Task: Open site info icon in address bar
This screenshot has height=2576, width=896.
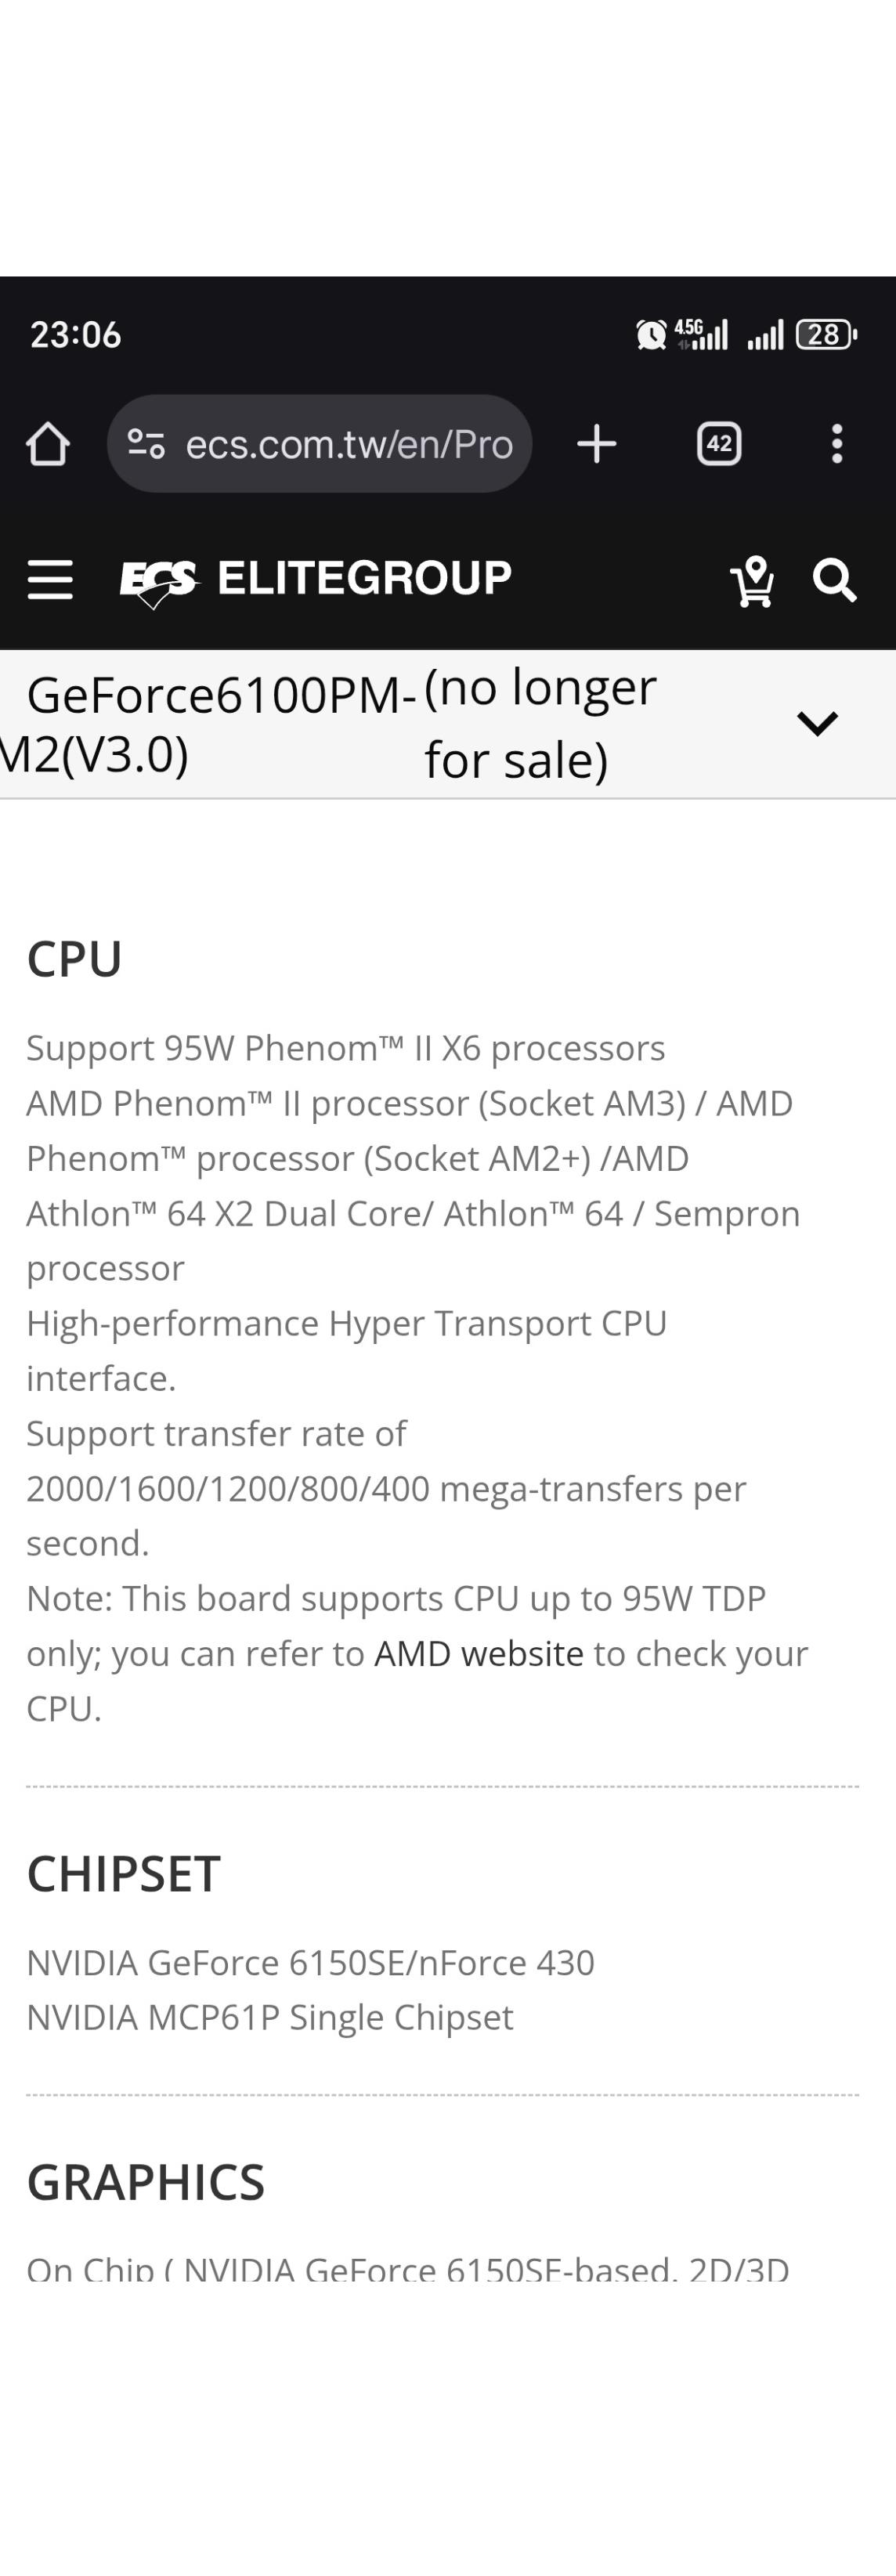Action: 146,444
